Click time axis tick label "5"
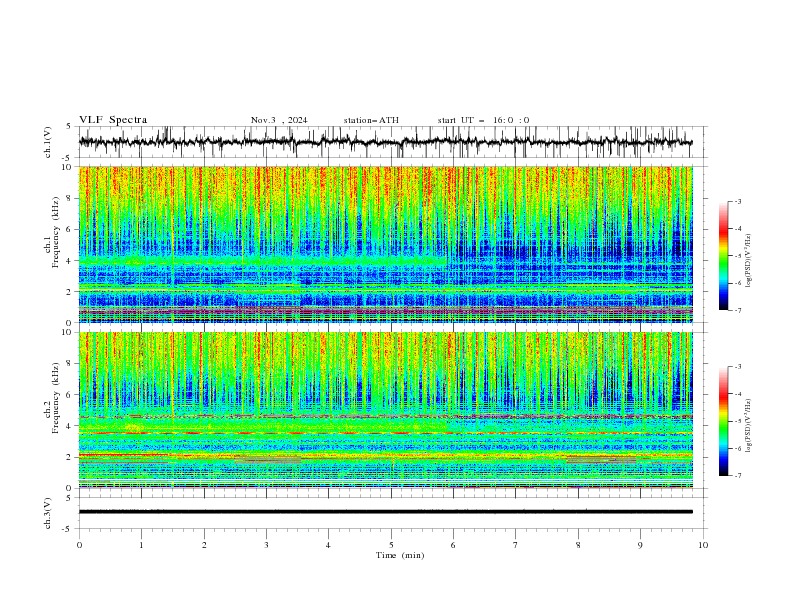The width and height of the screenshot is (792, 612). (391, 545)
